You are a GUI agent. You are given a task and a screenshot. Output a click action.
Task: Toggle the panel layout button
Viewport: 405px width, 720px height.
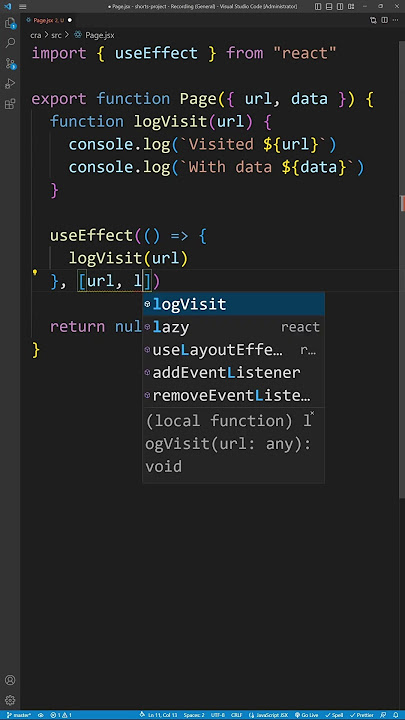[329, 6]
